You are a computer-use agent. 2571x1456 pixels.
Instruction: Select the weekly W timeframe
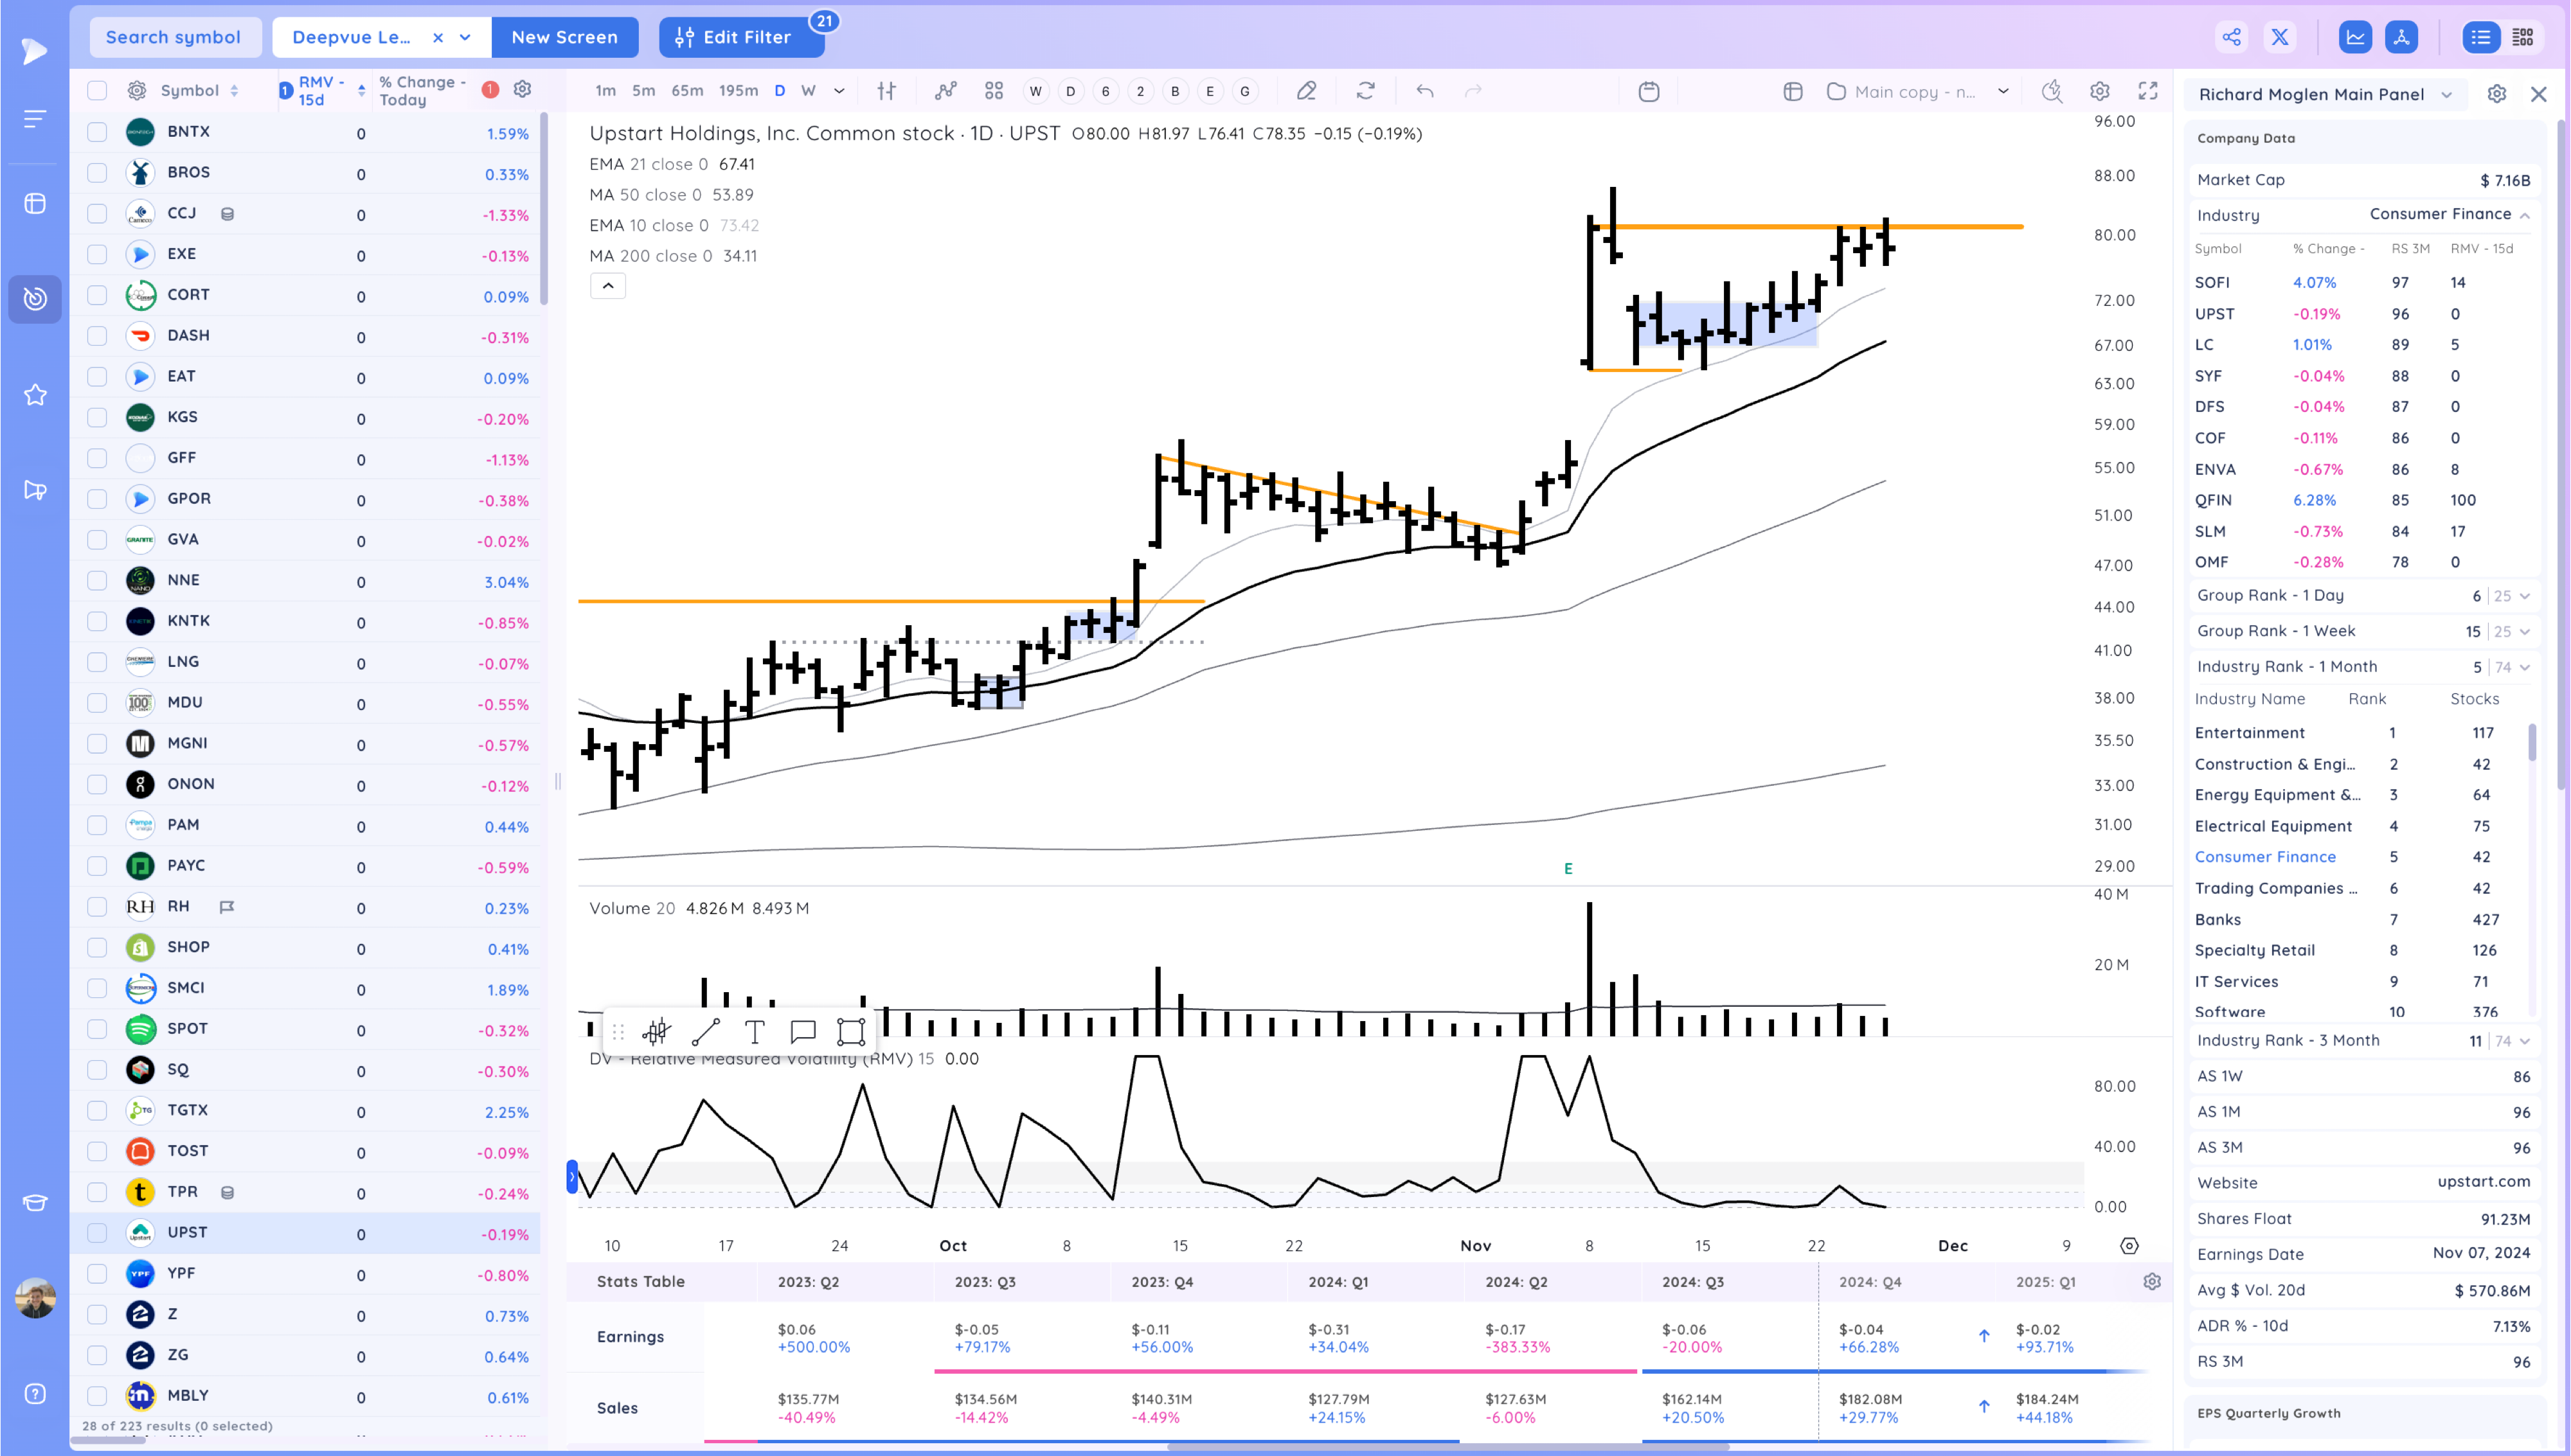809,91
